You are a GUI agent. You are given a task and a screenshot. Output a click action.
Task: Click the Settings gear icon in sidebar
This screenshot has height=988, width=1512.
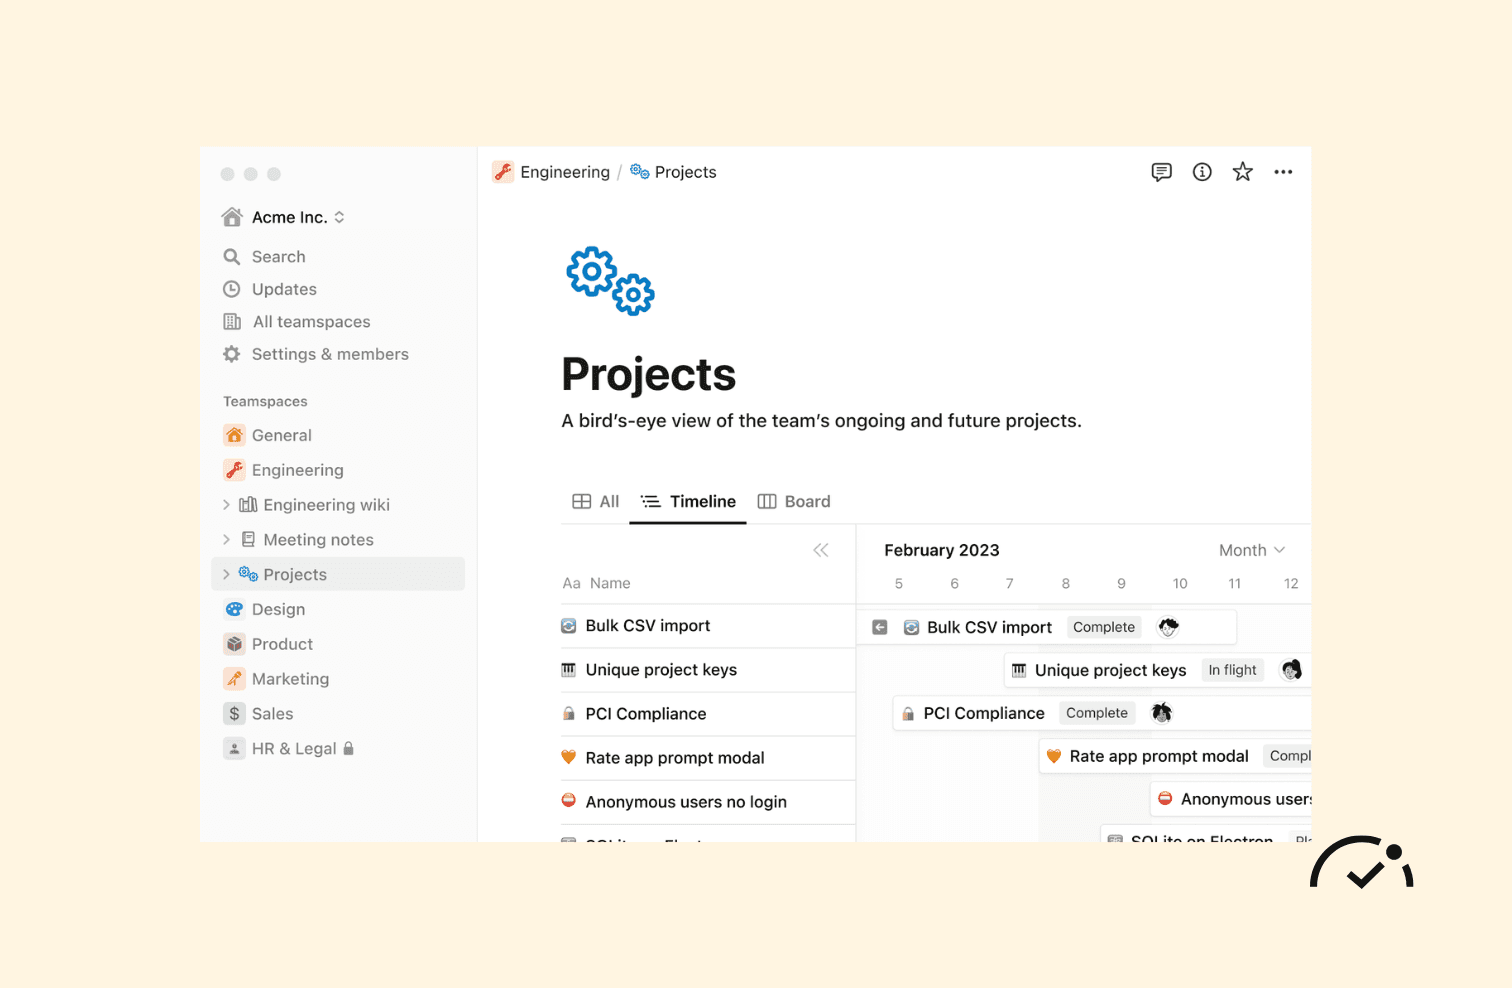point(232,354)
